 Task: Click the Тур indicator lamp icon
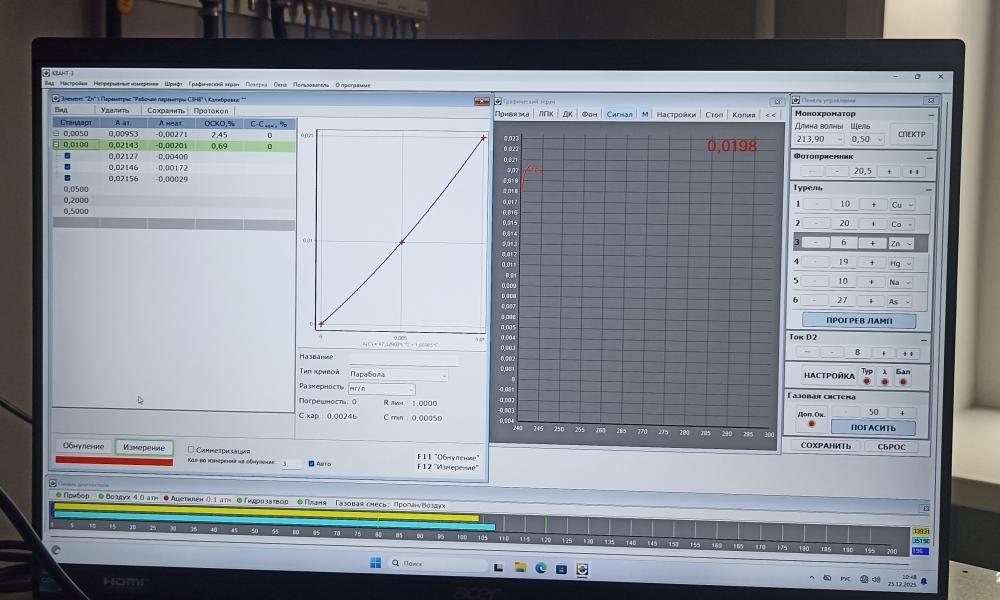(x=867, y=381)
